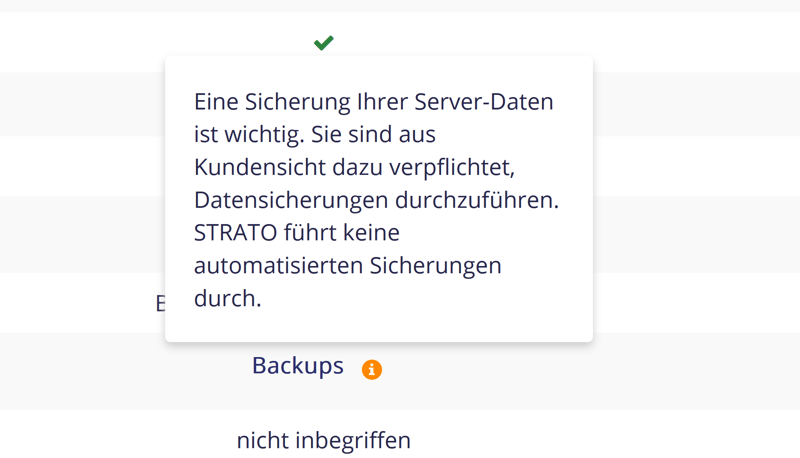Click the green checkmark icon
Screen dimensions: 800x458
[x=323, y=43]
